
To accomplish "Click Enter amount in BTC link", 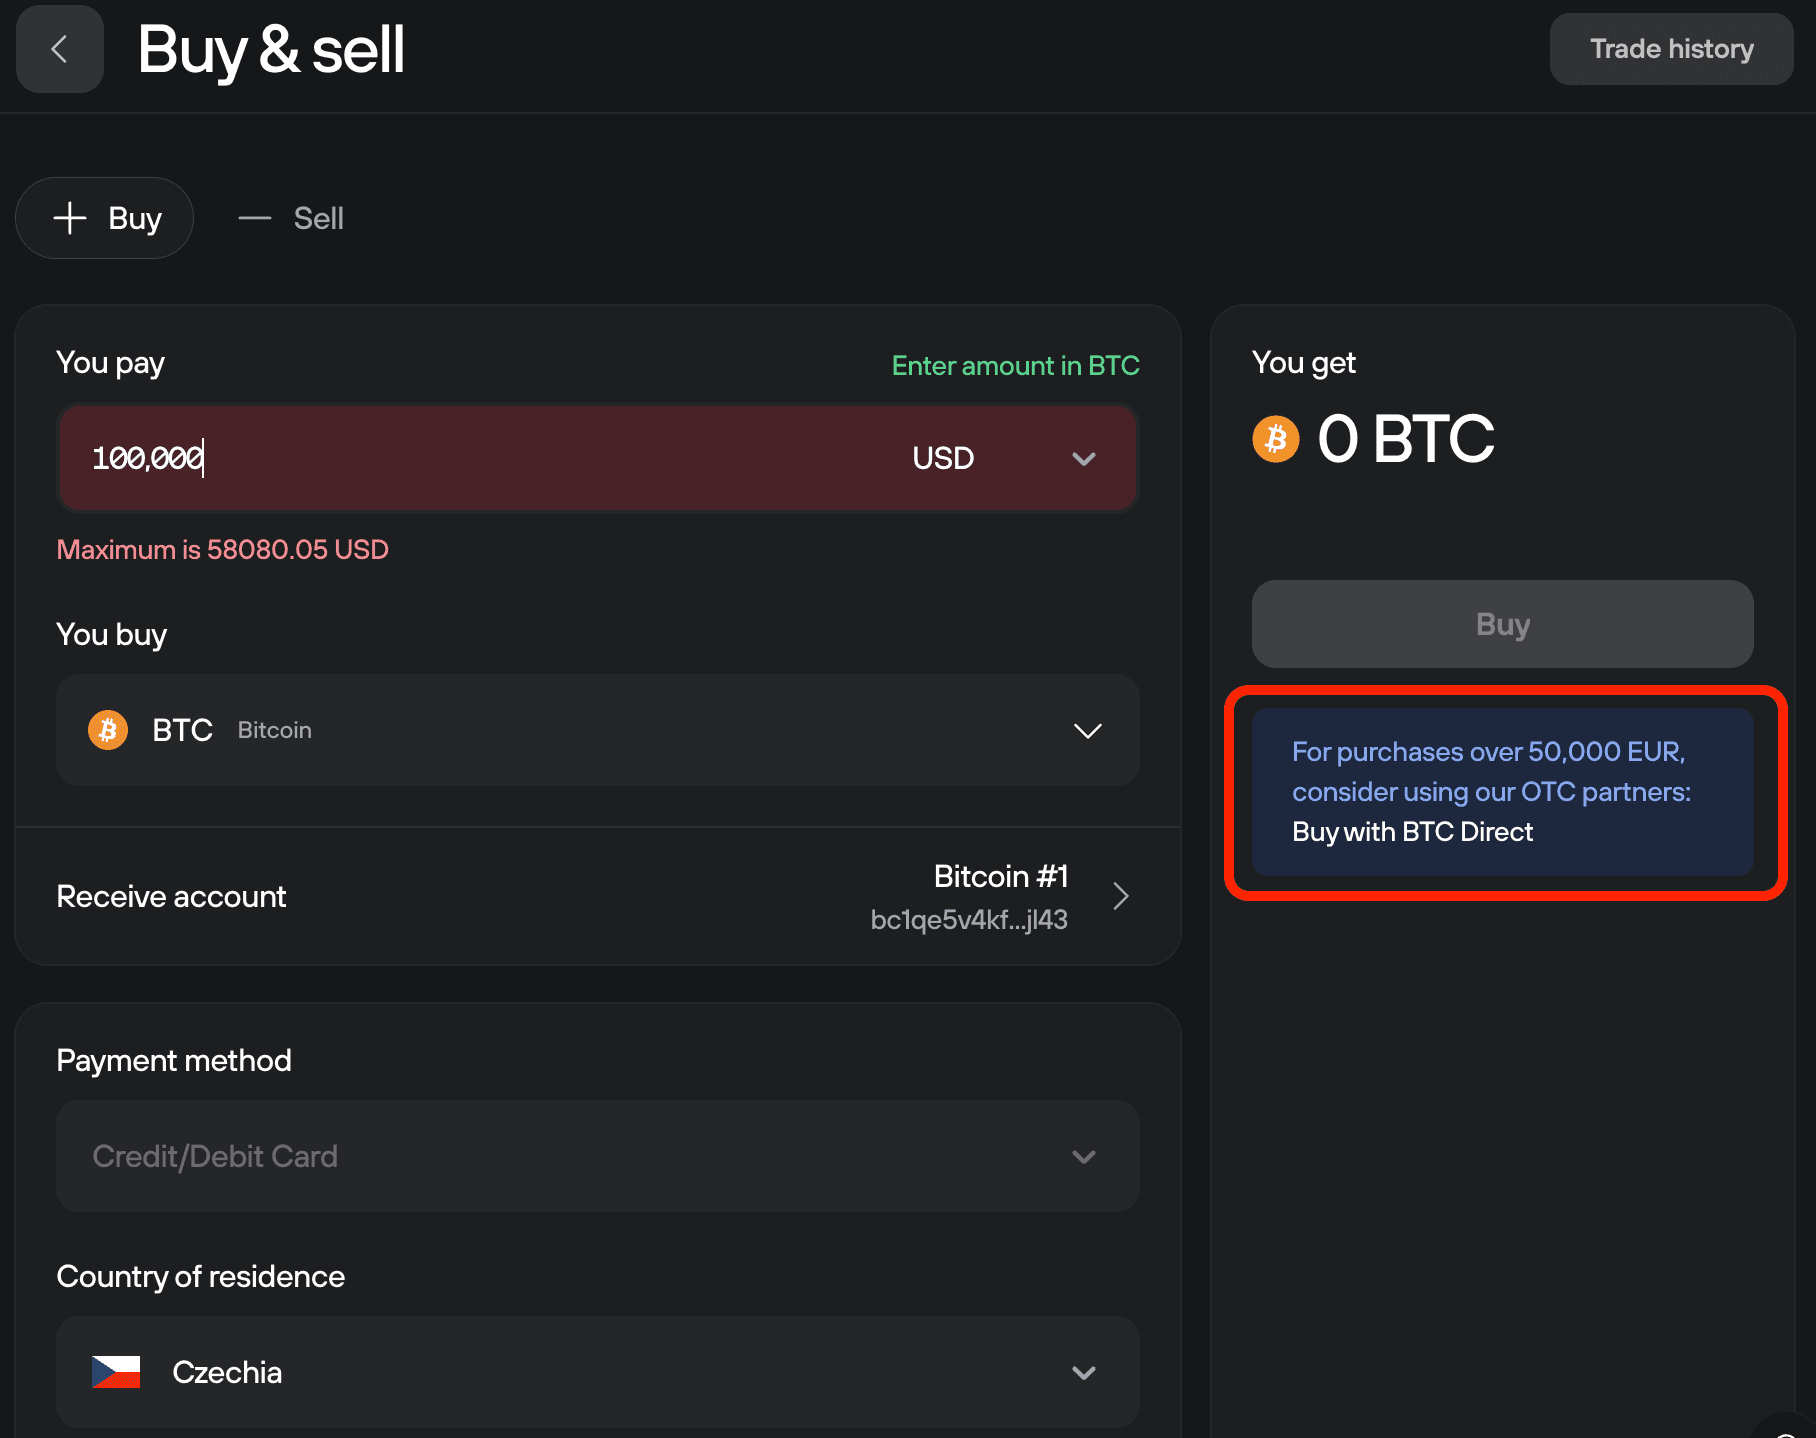I will 1015,366.
